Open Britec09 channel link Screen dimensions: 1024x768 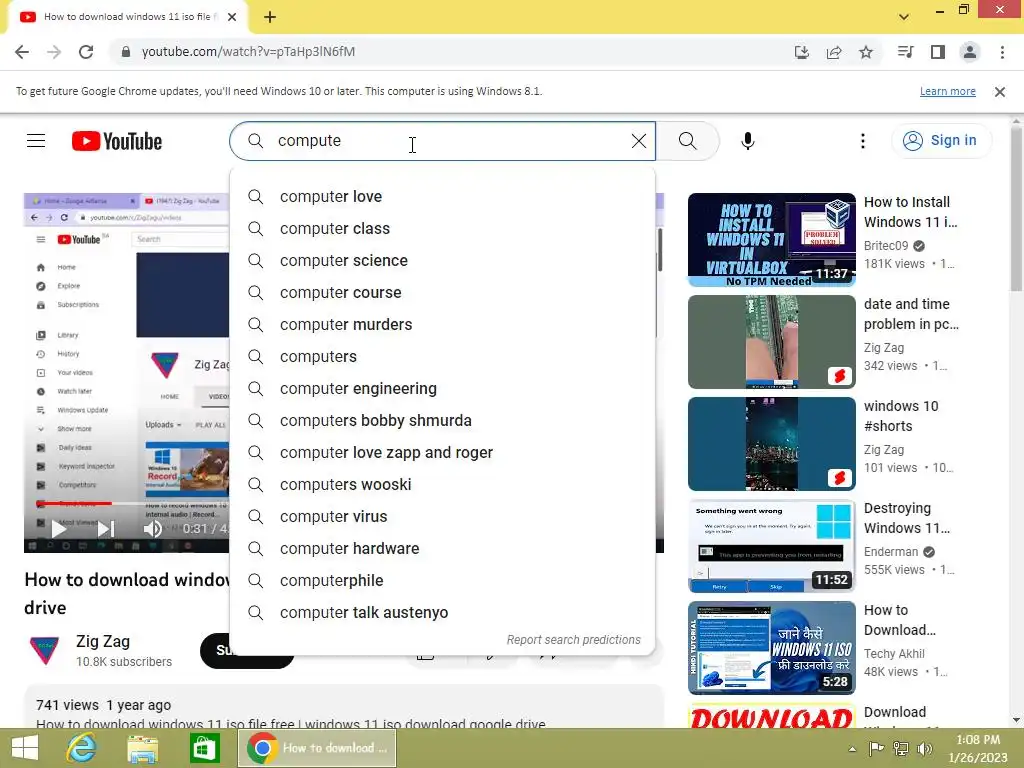point(886,246)
